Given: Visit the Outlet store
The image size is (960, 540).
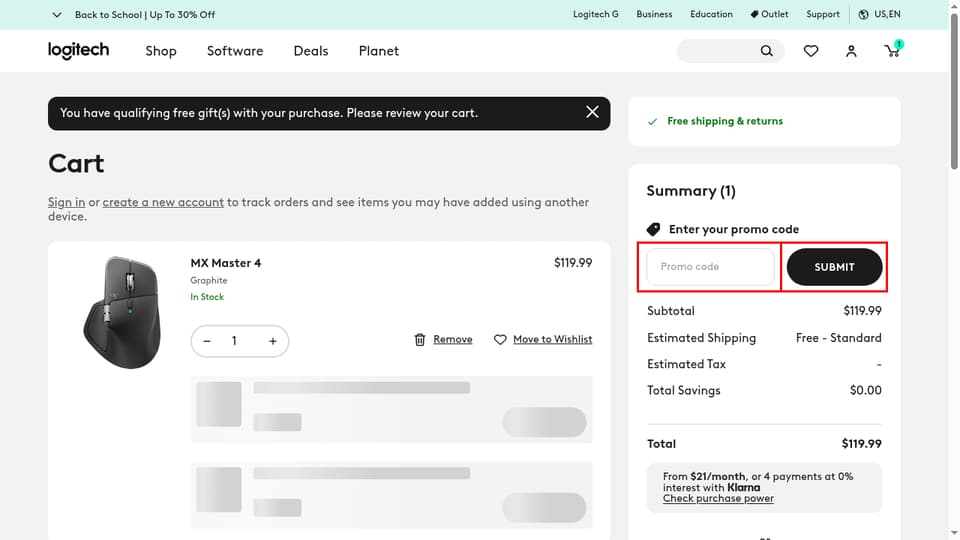Looking at the screenshot, I should click(x=769, y=14).
